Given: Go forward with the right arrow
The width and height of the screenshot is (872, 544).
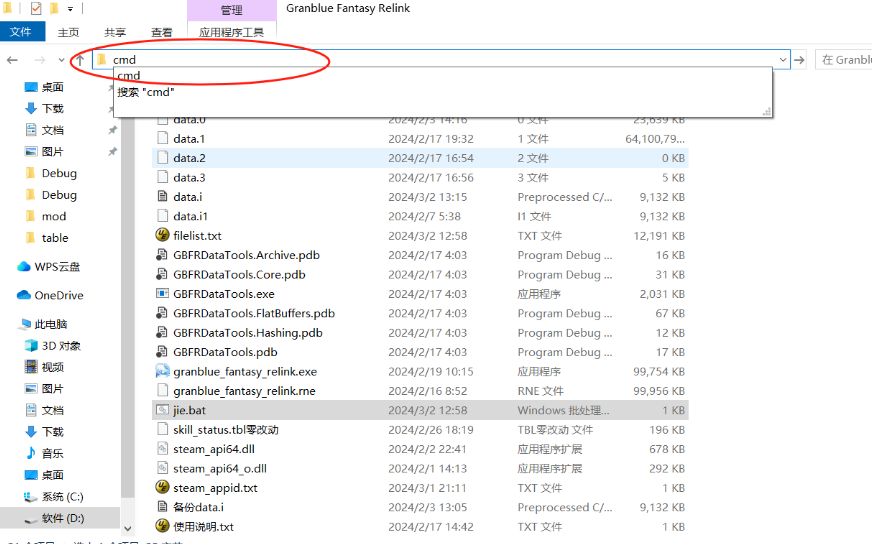Looking at the screenshot, I should tap(40, 60).
